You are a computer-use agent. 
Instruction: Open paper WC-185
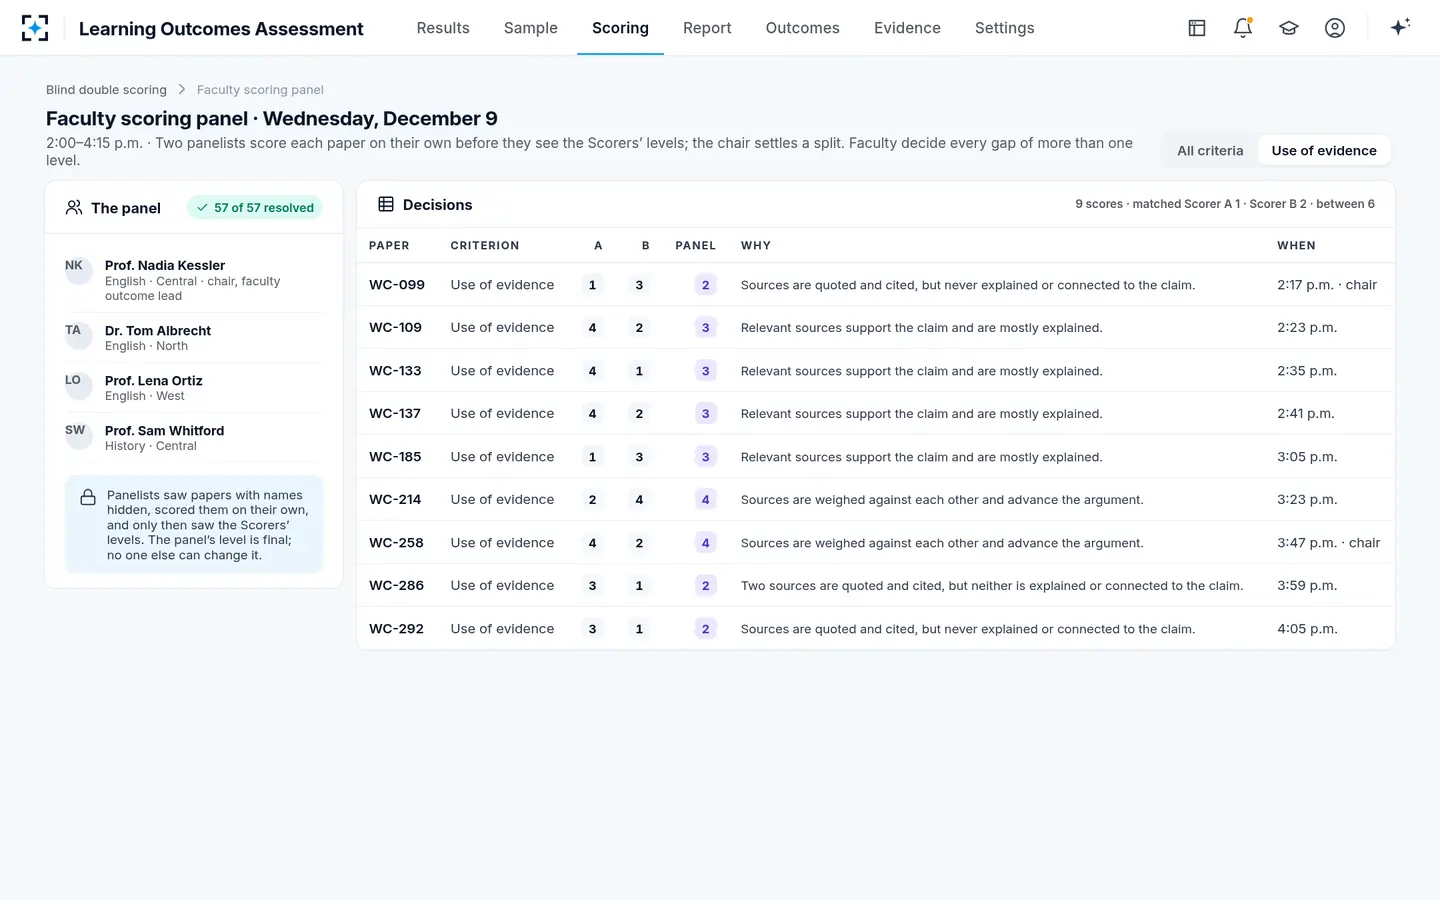[395, 457]
